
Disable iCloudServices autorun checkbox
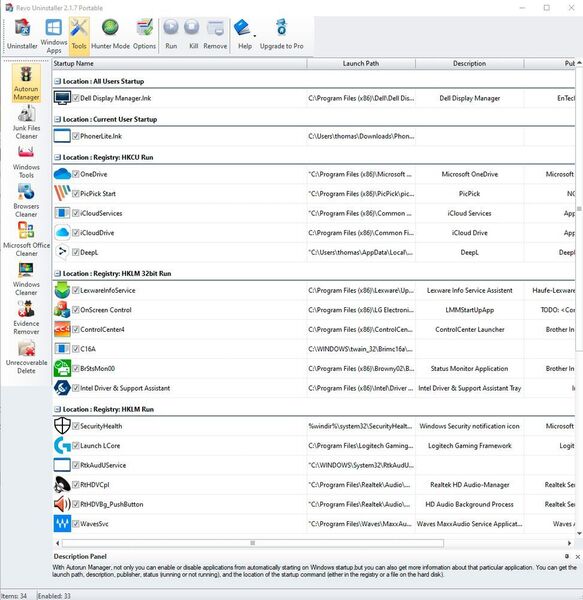click(x=76, y=213)
